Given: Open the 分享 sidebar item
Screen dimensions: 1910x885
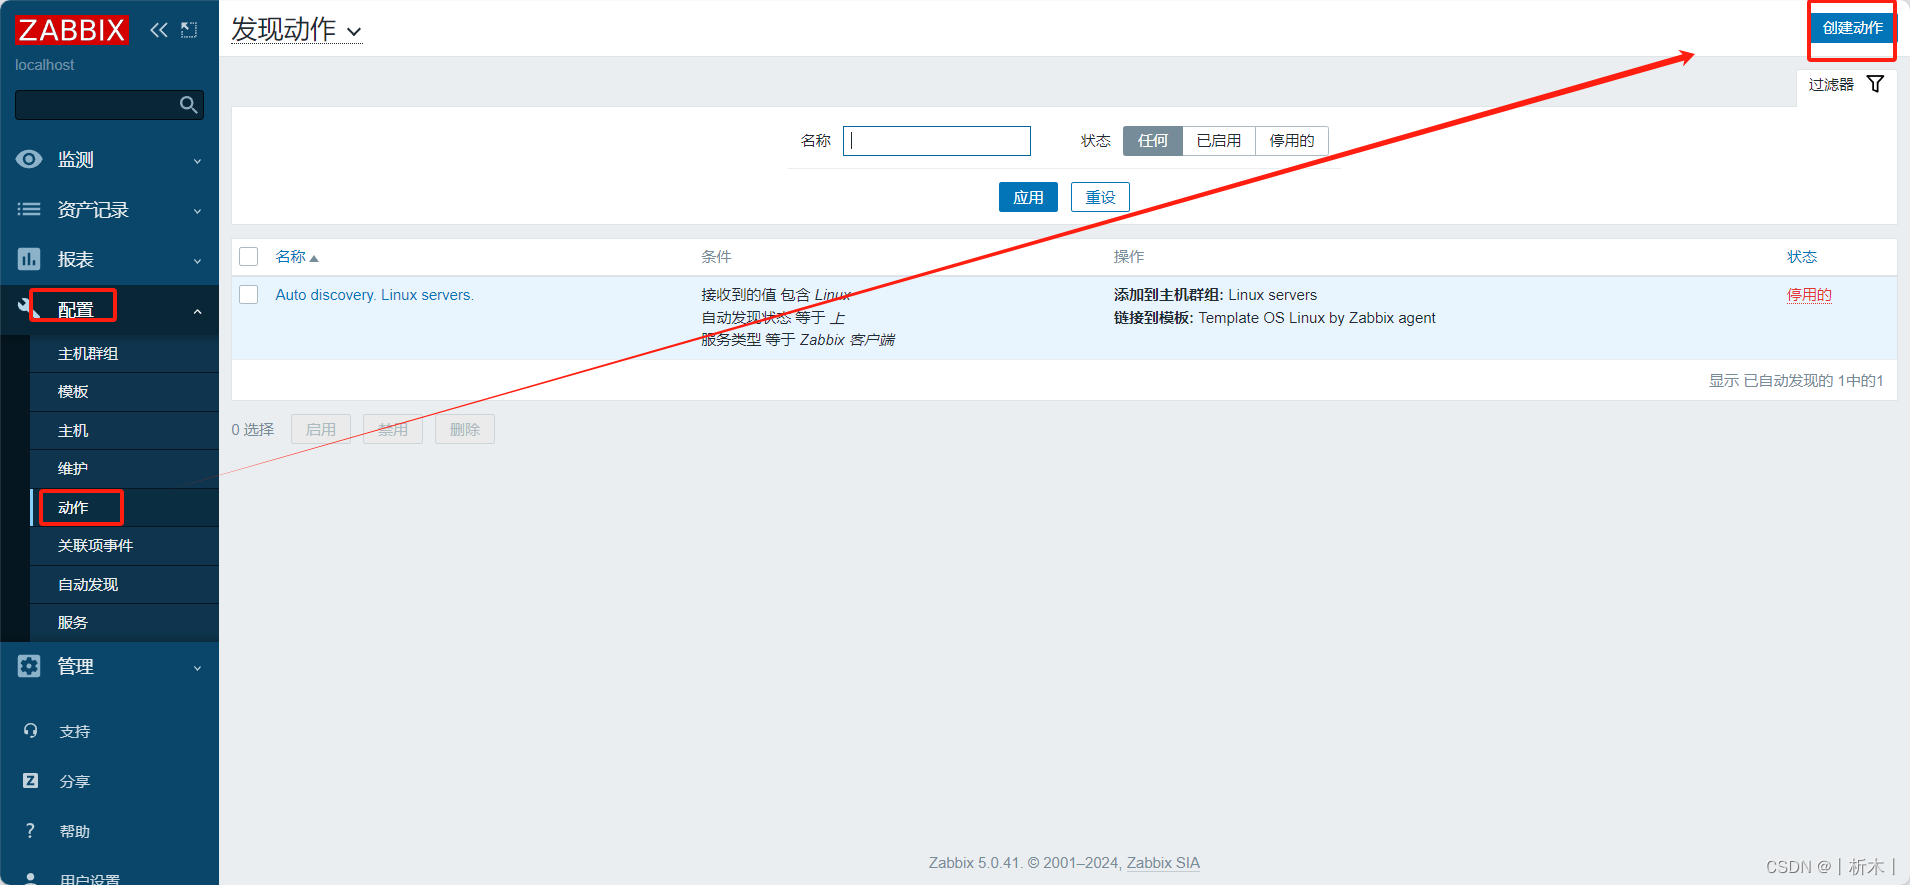Looking at the screenshot, I should (75, 781).
